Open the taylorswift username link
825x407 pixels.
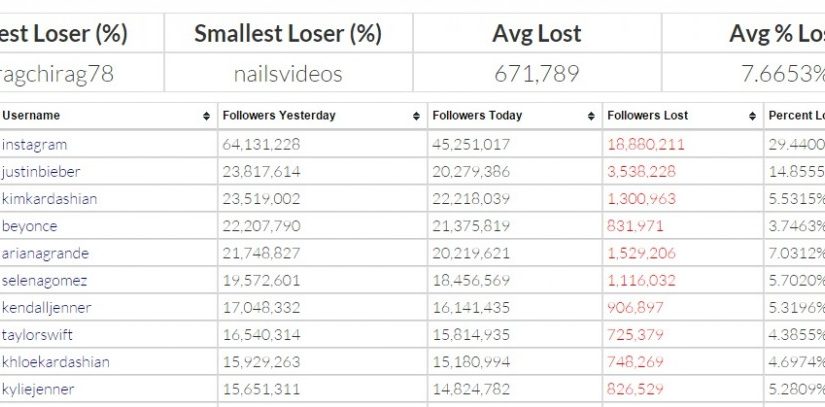pos(37,335)
